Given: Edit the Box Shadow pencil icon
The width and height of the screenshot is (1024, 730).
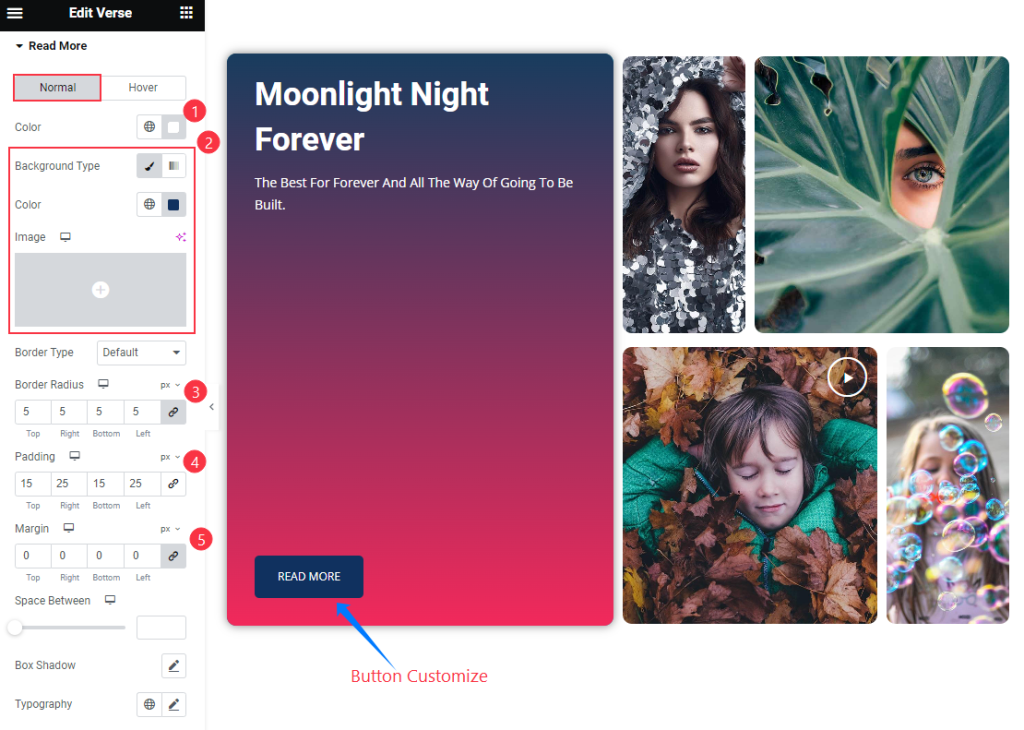Looking at the screenshot, I should coord(174,665).
